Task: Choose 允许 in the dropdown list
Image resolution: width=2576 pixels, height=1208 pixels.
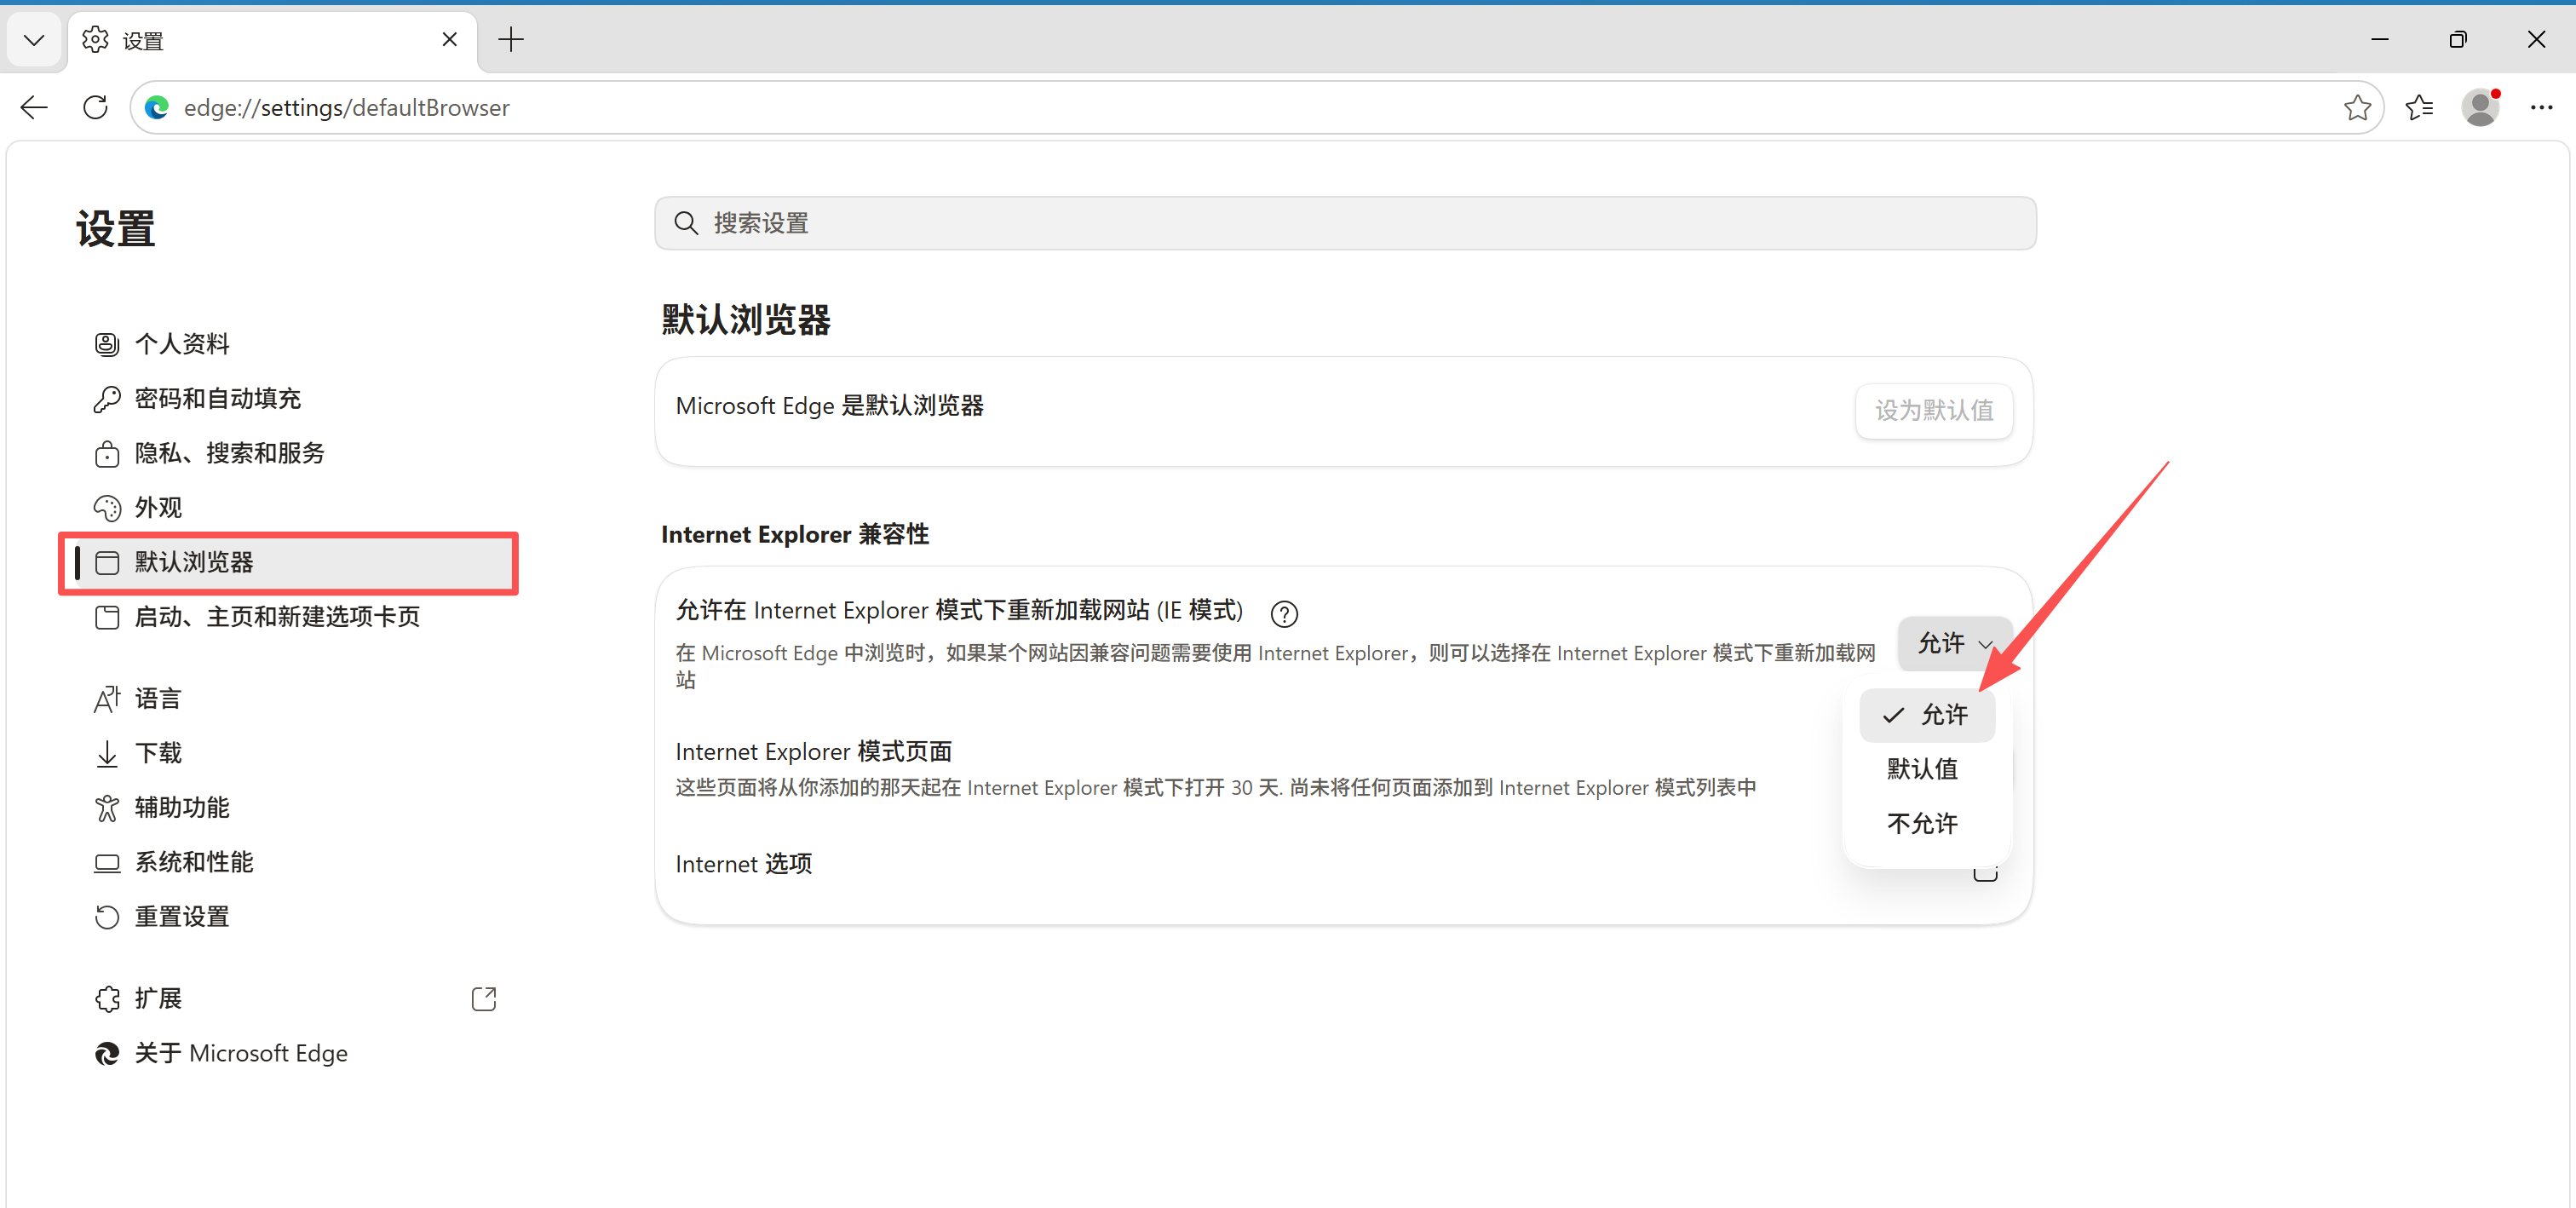Action: pyautogui.click(x=1926, y=715)
